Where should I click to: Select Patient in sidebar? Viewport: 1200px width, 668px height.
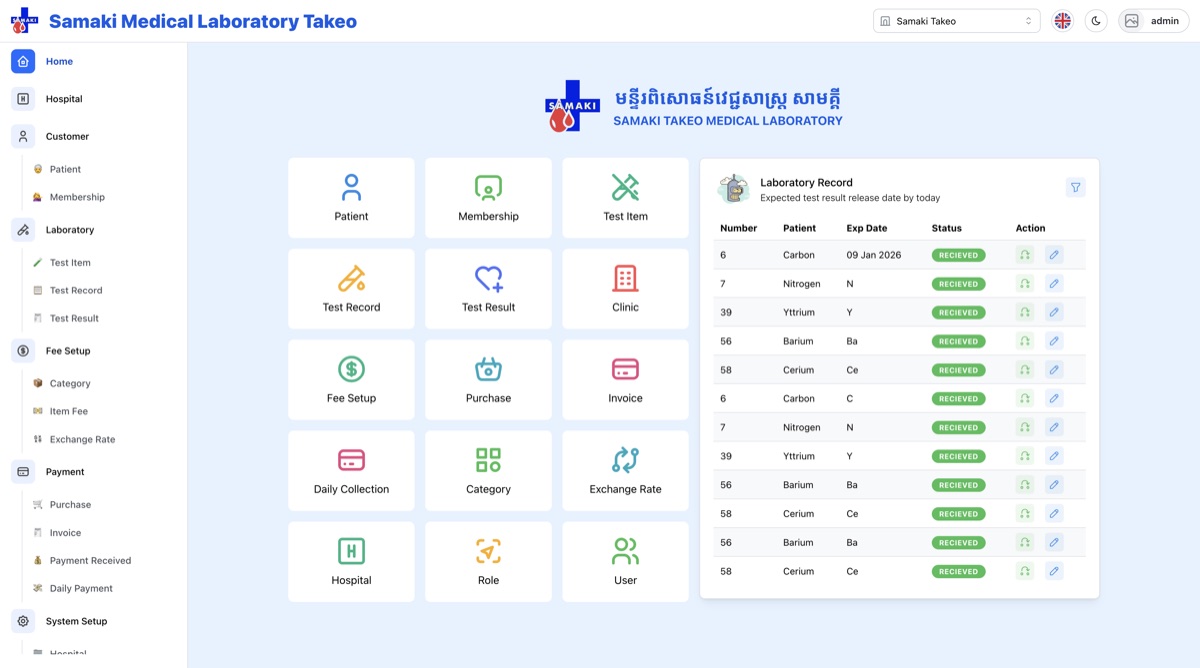65,169
